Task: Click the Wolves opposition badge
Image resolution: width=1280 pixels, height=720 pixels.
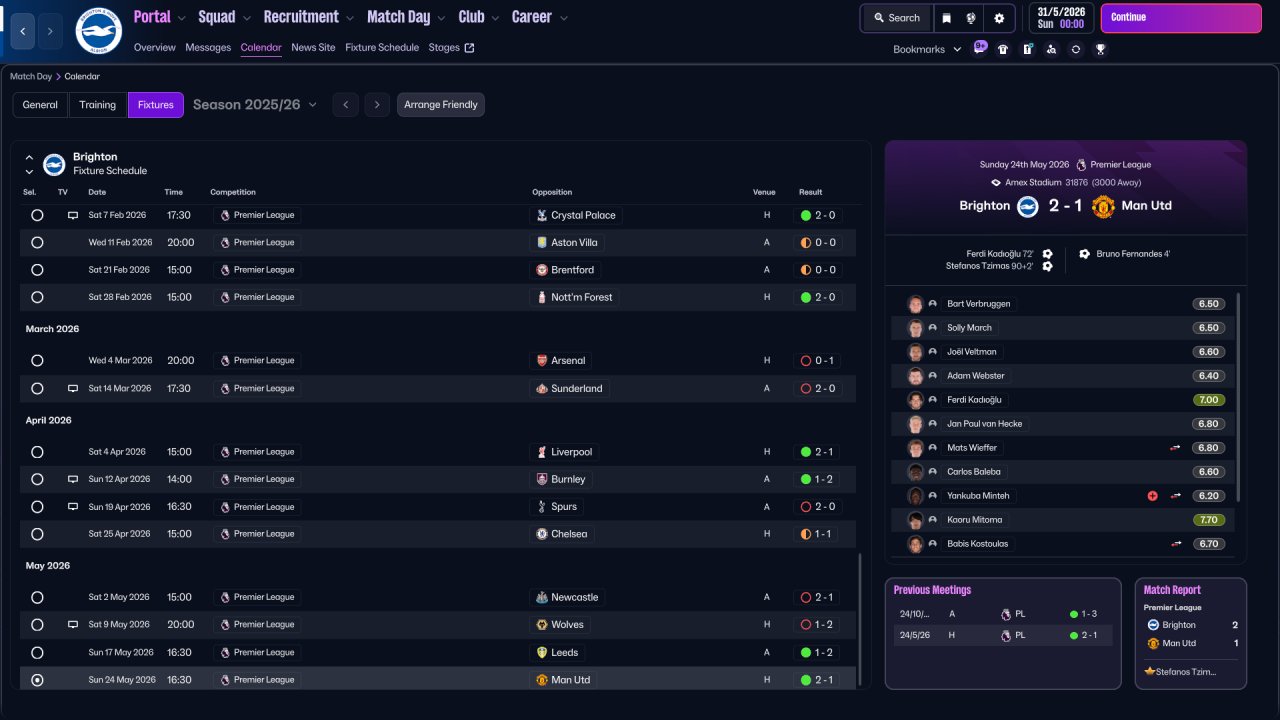Action: [x=542, y=624]
